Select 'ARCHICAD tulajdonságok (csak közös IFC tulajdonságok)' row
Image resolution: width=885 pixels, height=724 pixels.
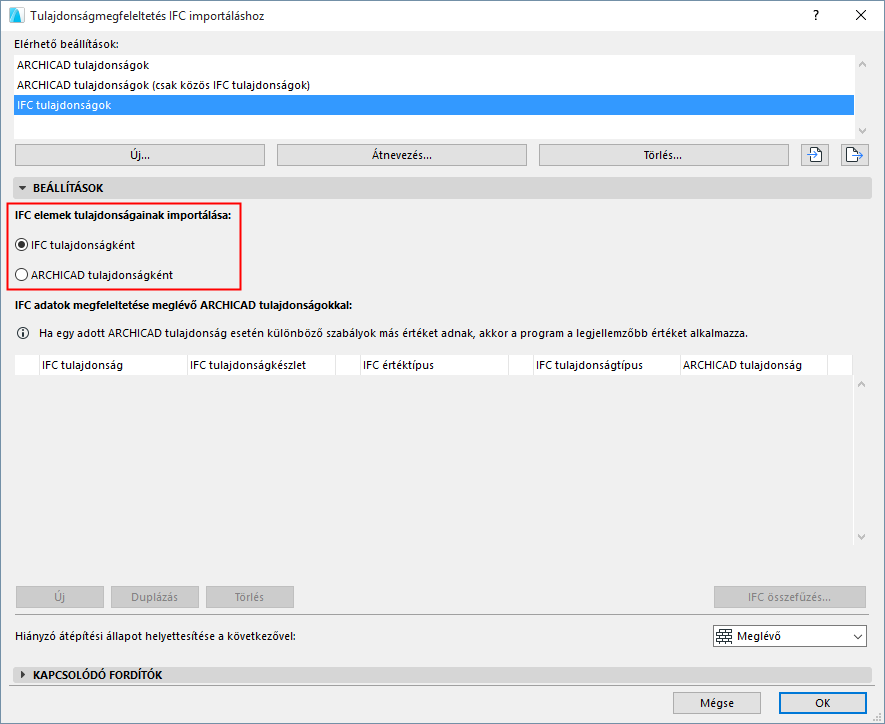click(x=433, y=85)
